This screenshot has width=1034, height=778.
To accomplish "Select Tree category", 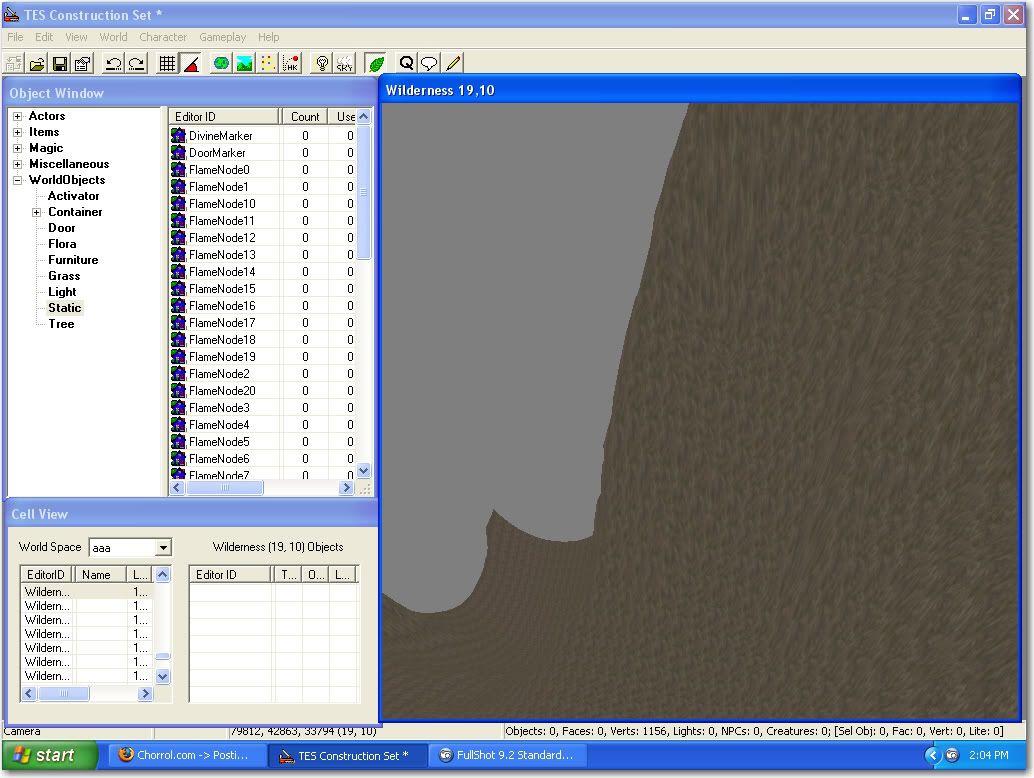I will click(61, 324).
